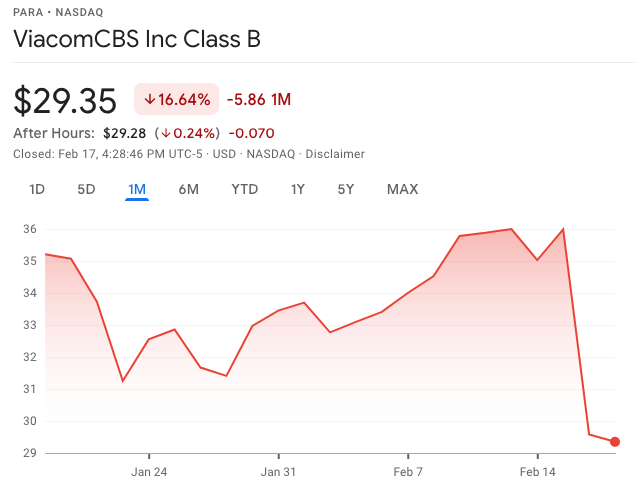The image size is (635, 498).
Task: Click the red dot at chart end
Action: pyautogui.click(x=615, y=442)
